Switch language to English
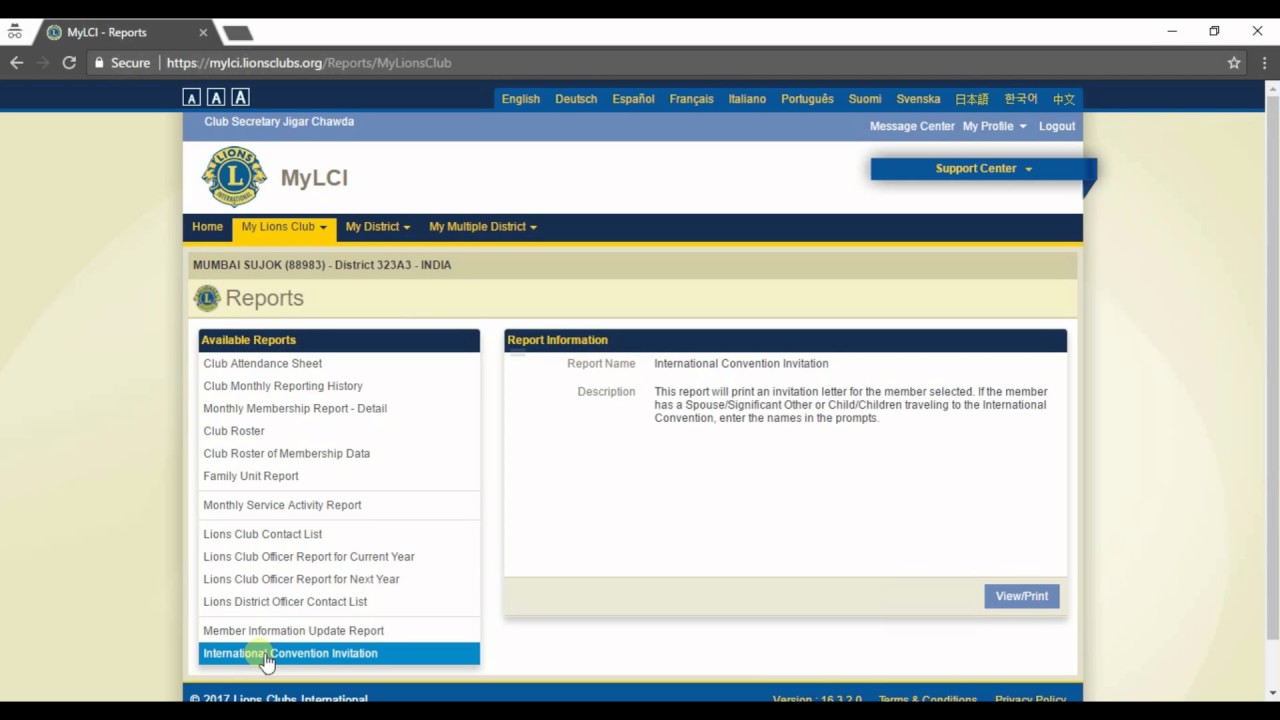 click(x=521, y=99)
